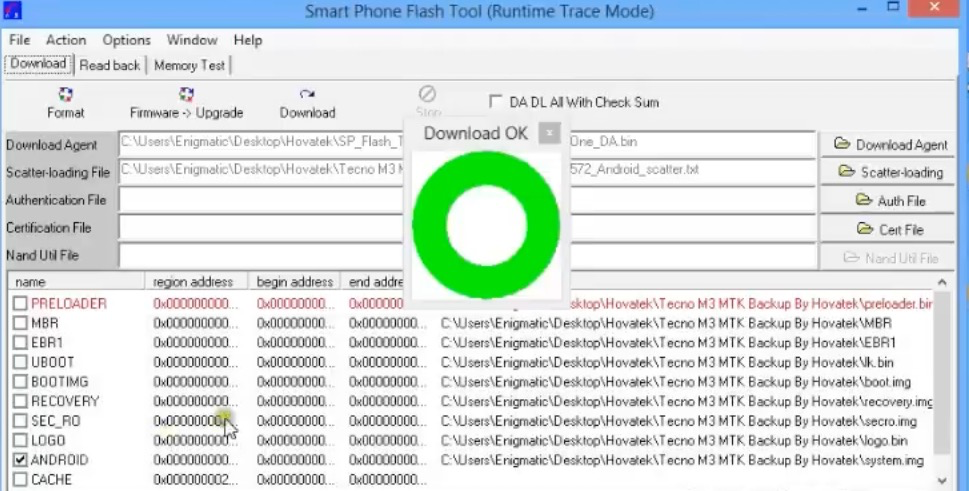The width and height of the screenshot is (969, 491).
Task: Click the Certification File input field
Action: click(467, 227)
